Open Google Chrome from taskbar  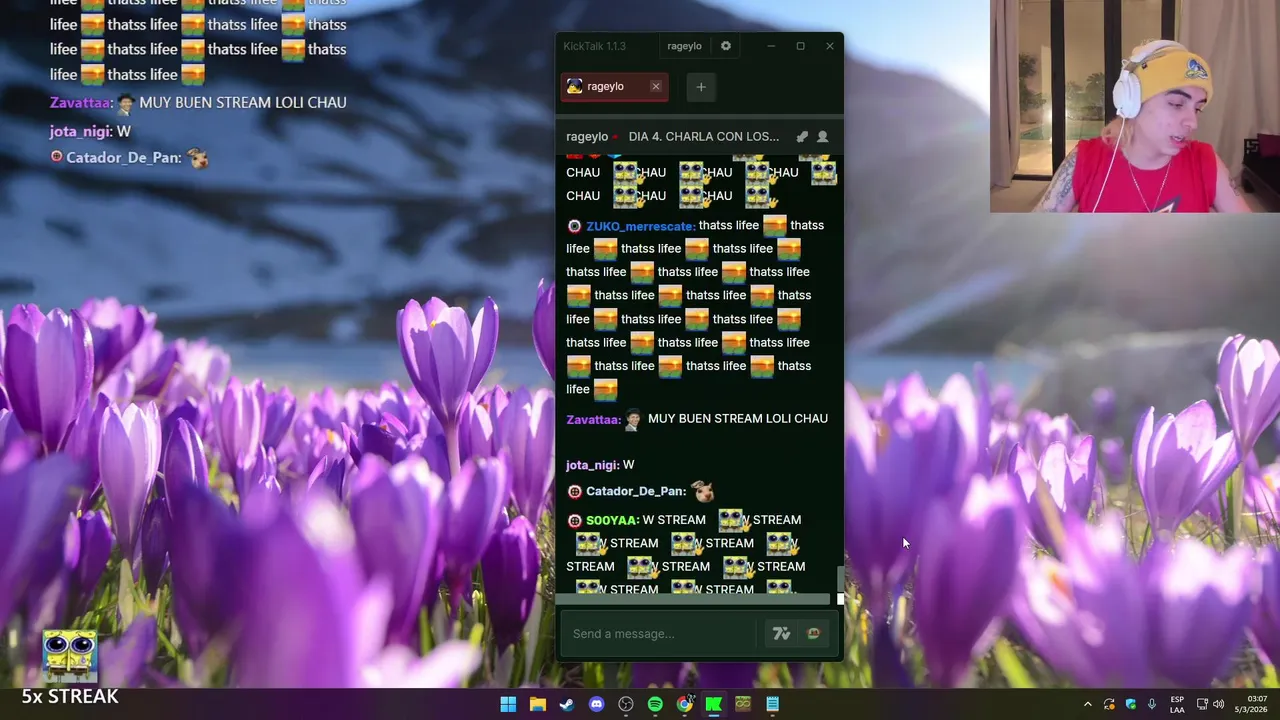(685, 704)
